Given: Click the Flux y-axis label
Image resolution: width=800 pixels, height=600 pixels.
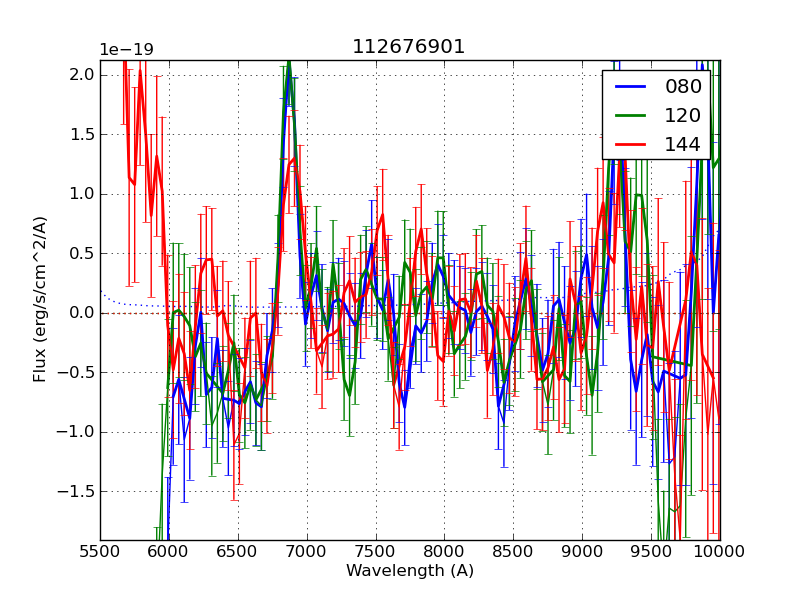Looking at the screenshot, I should pos(40,300).
